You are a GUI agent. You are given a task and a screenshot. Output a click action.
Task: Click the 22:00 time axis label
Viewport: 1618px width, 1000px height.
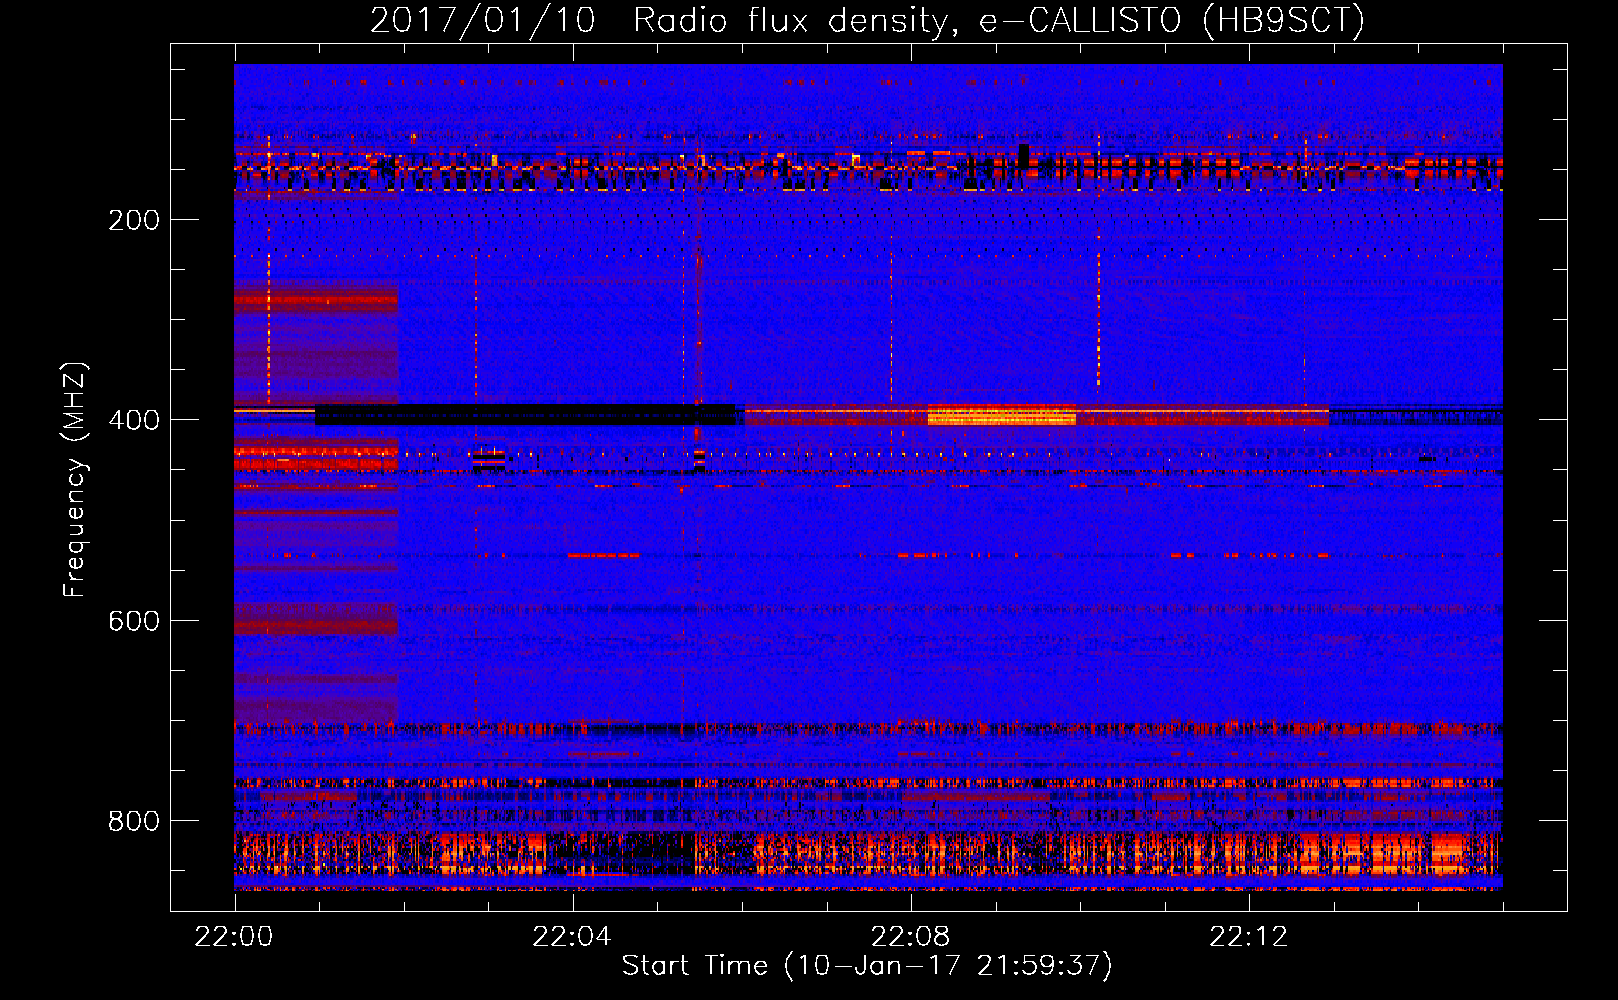click(x=234, y=937)
